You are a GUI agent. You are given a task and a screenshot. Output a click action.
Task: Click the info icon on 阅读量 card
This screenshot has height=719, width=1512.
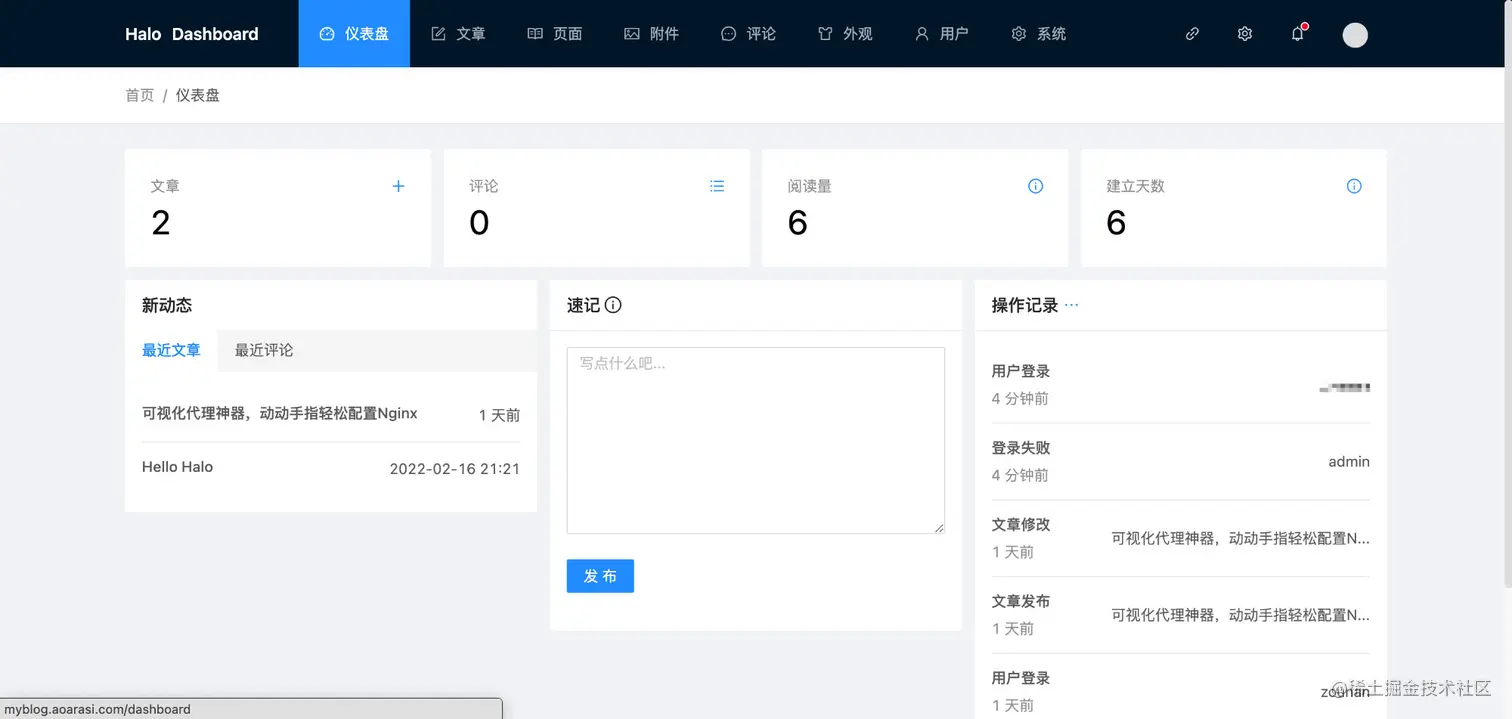(1036, 186)
